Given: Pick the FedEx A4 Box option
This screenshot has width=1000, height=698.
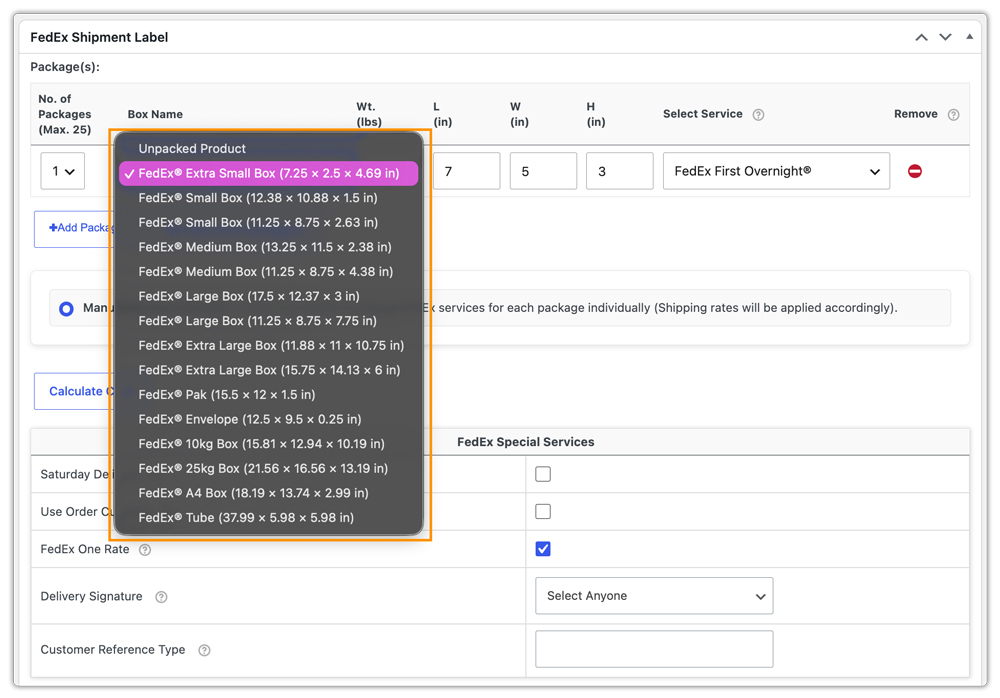Looking at the screenshot, I should click(268, 493).
